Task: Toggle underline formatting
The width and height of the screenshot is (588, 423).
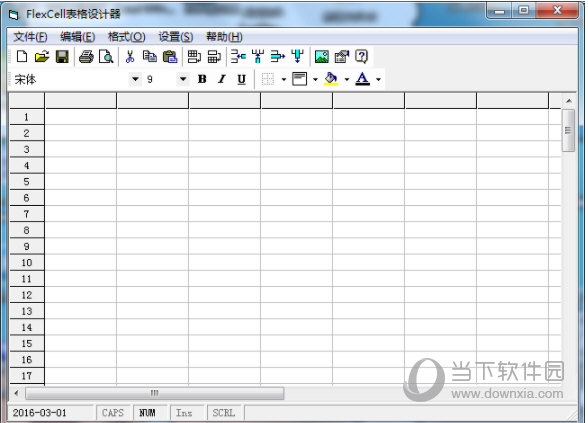Action: 242,79
